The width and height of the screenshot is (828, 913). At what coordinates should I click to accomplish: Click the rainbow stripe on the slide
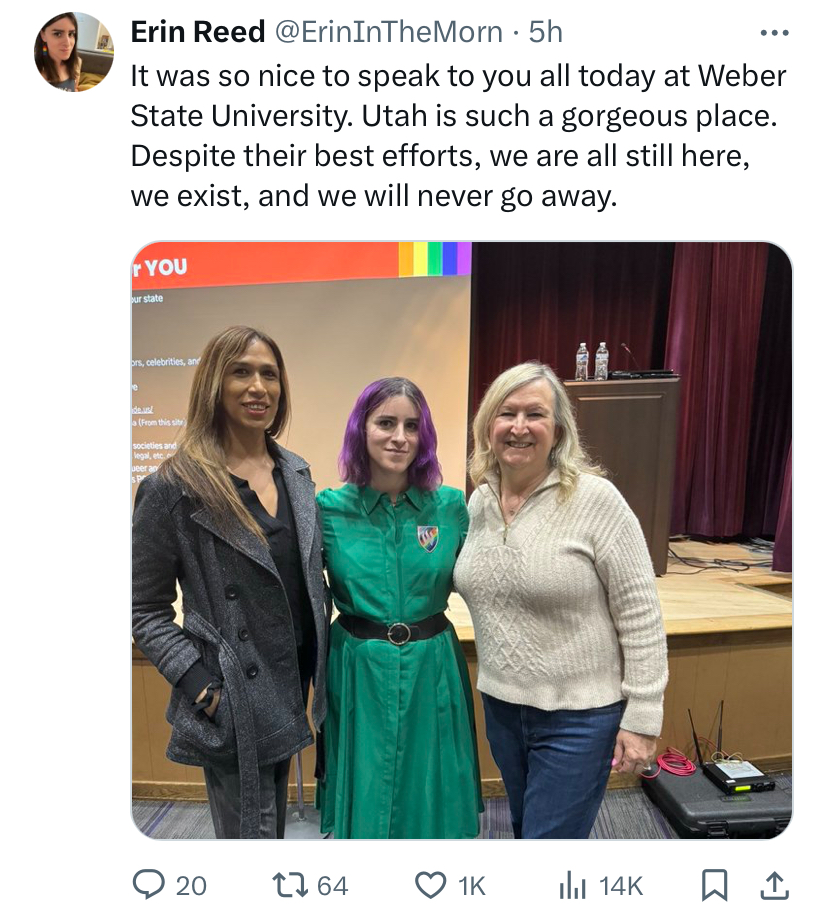tap(434, 259)
